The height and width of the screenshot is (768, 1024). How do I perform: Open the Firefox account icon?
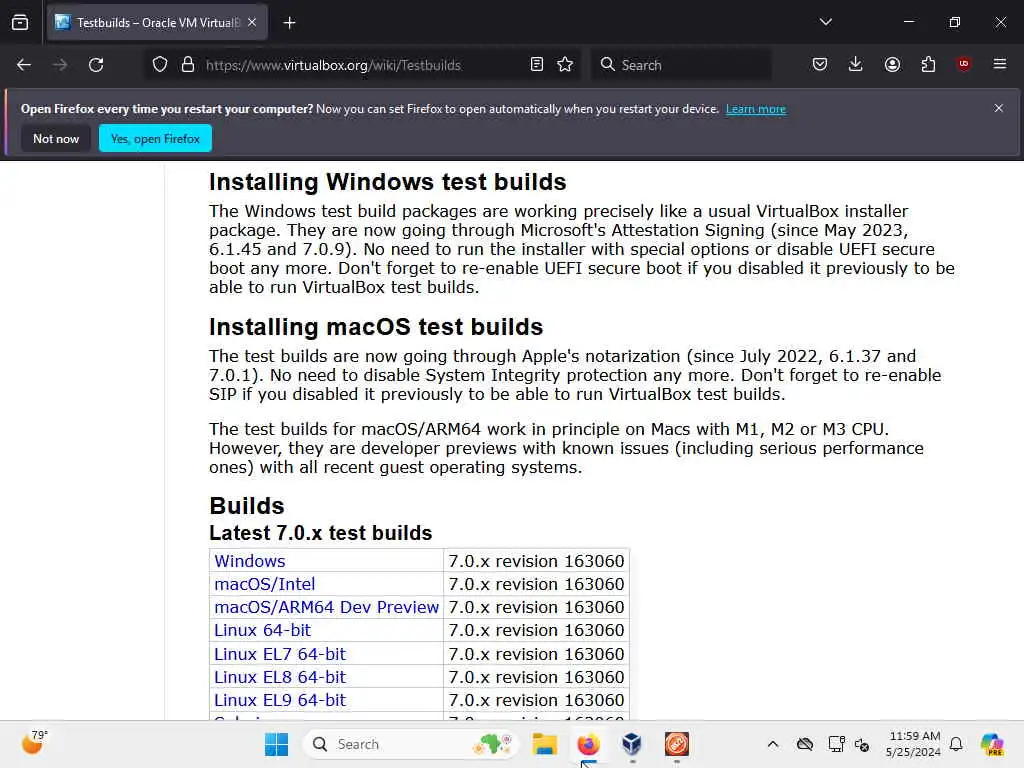[x=892, y=64]
